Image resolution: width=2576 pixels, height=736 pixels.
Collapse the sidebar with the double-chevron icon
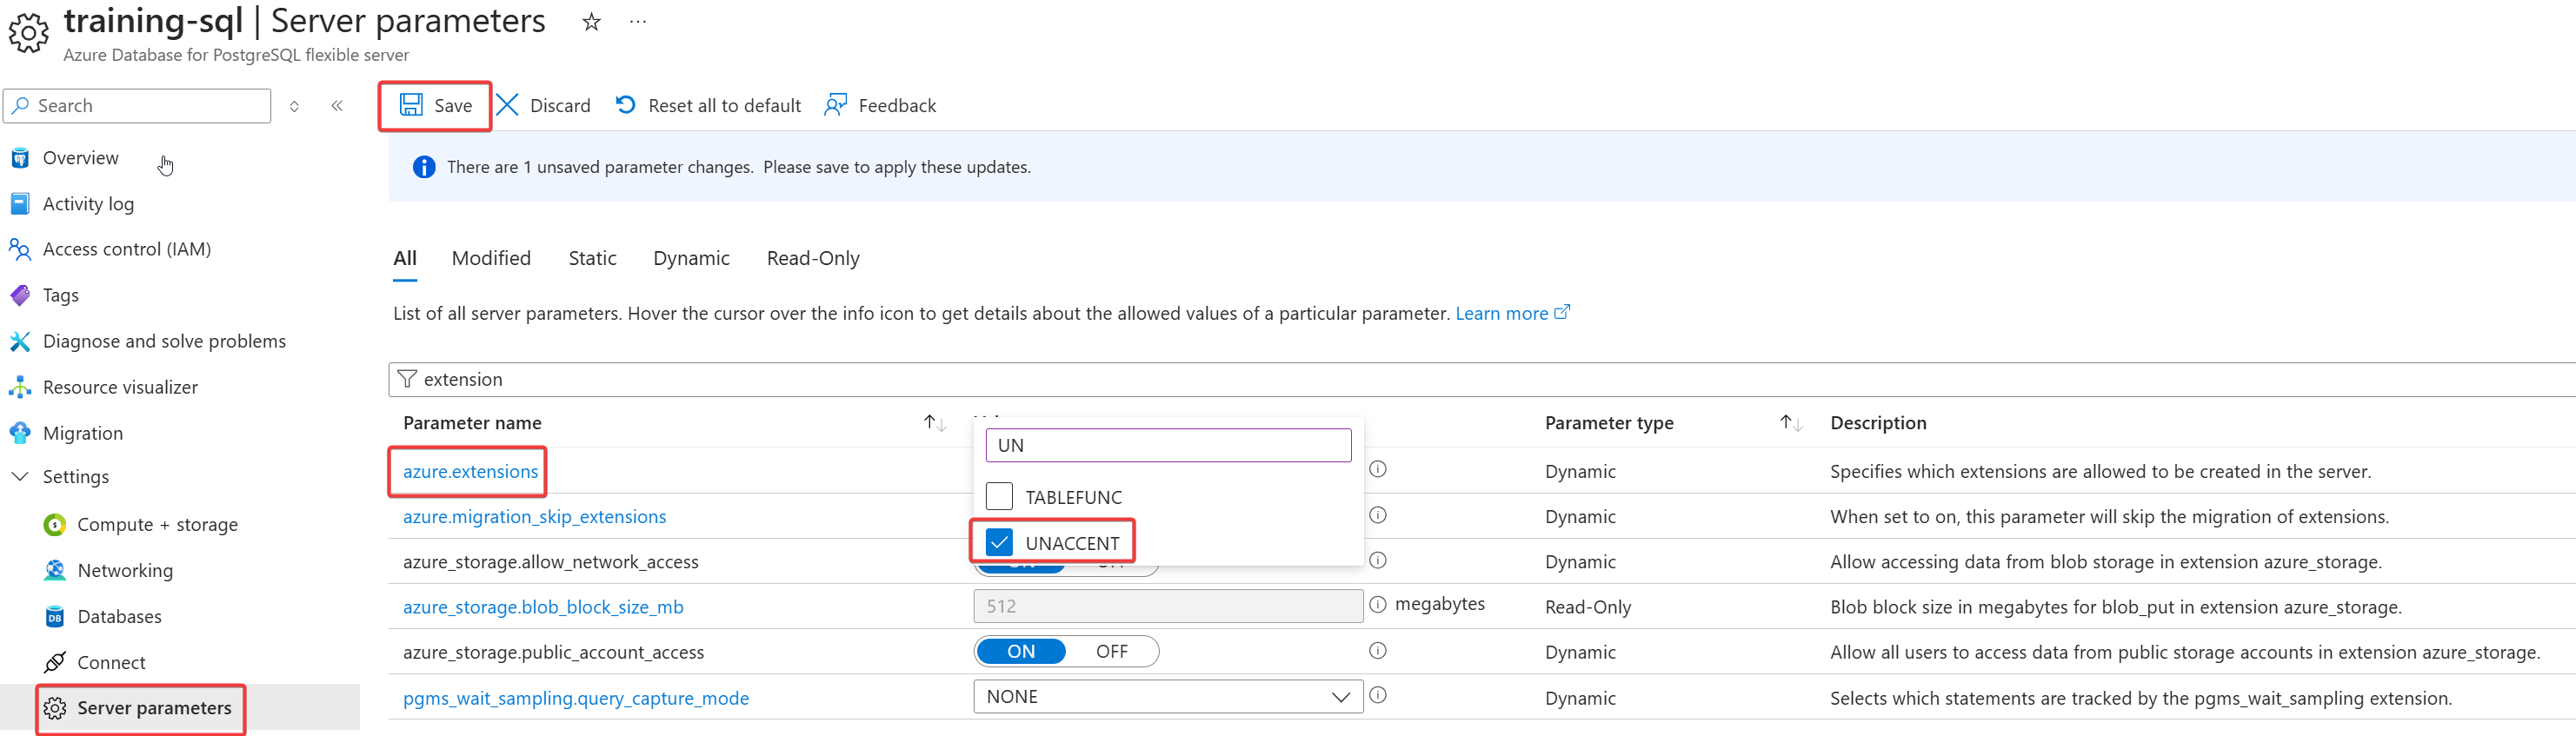coord(337,106)
